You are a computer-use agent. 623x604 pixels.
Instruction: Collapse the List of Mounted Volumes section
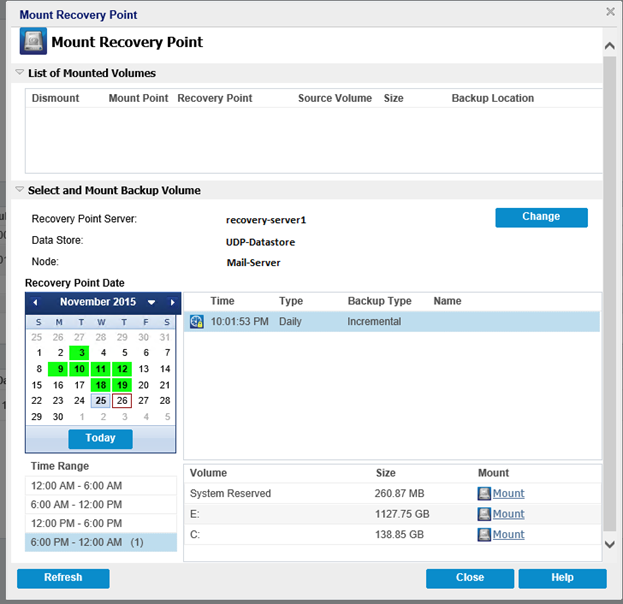(19, 72)
